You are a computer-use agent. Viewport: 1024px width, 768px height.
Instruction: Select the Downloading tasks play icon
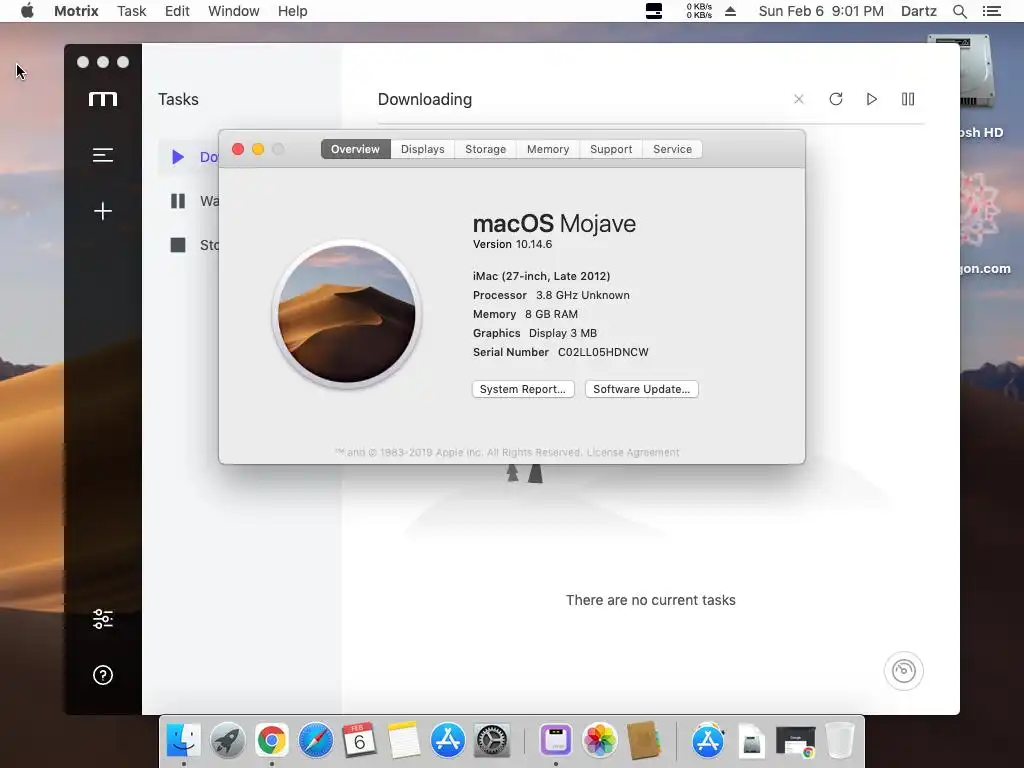point(178,157)
